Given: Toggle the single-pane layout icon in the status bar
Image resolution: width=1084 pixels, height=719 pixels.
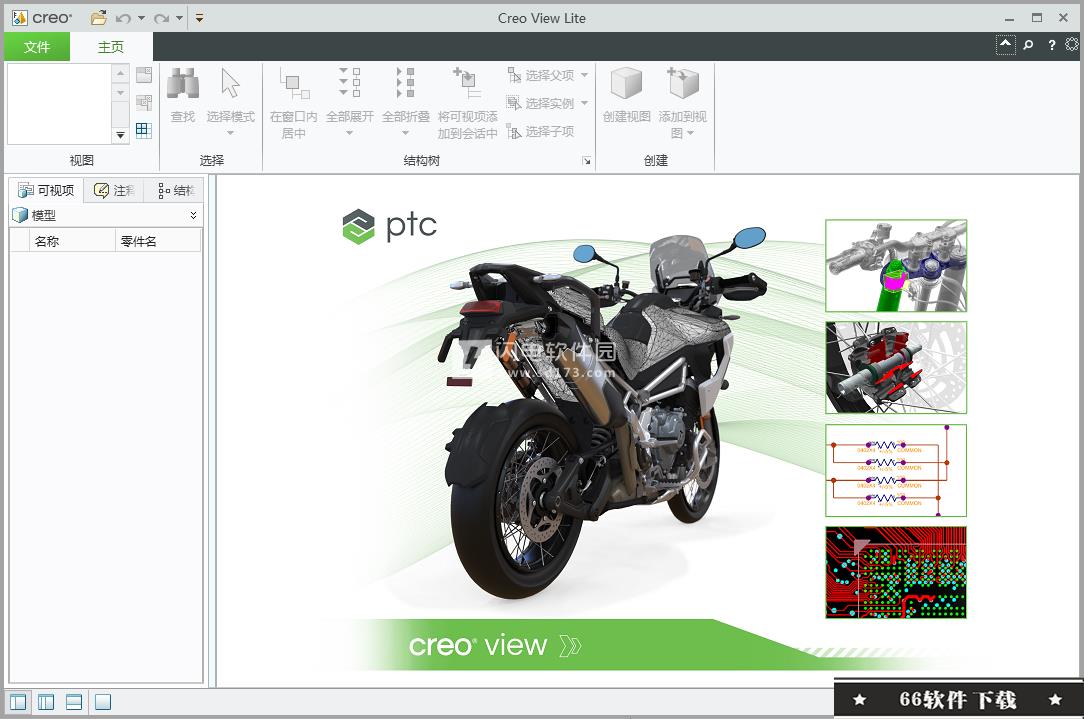Looking at the screenshot, I should coord(103,702).
